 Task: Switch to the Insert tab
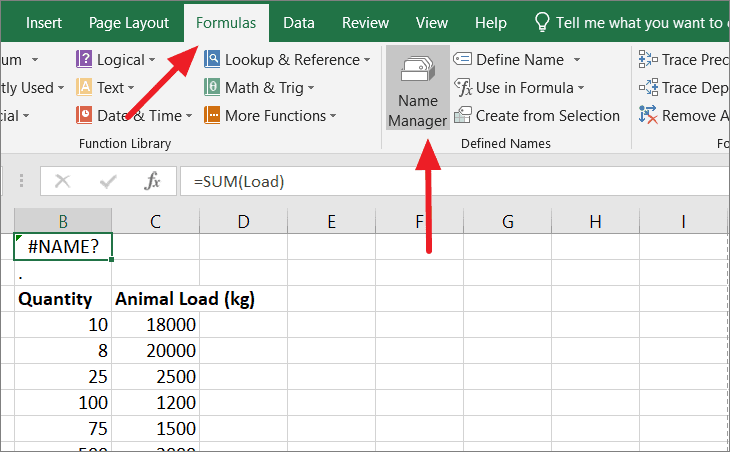pyautogui.click(x=44, y=22)
